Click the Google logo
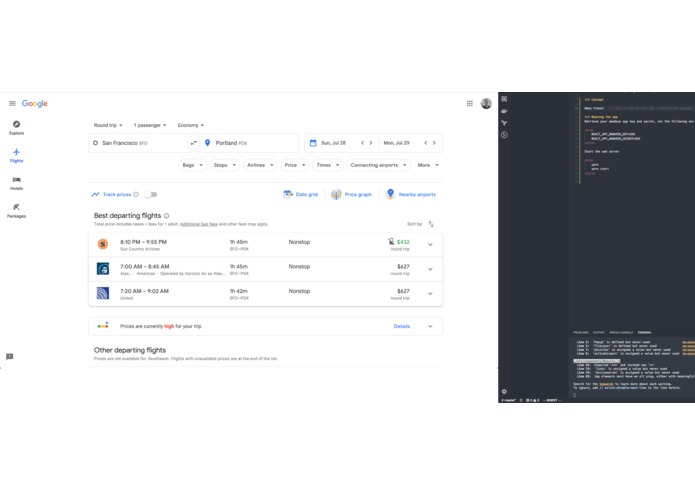The image size is (695, 494). tap(35, 103)
